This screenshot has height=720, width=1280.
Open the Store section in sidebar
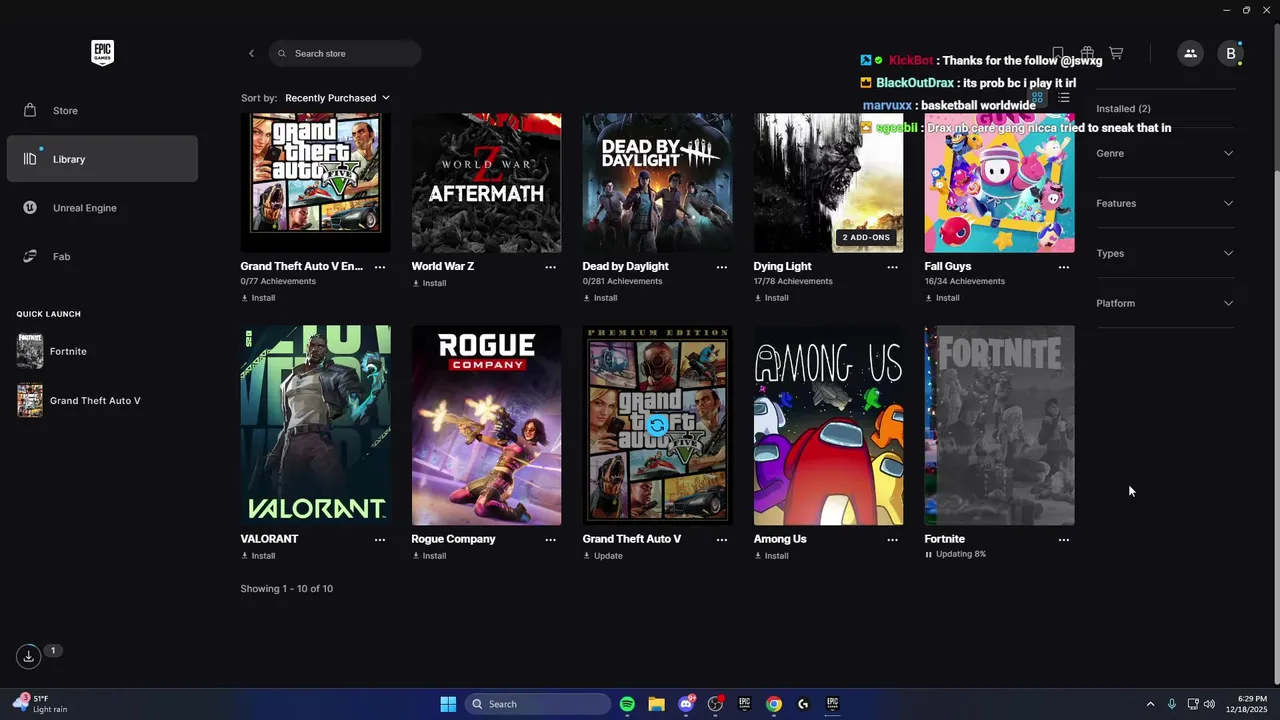point(102,110)
